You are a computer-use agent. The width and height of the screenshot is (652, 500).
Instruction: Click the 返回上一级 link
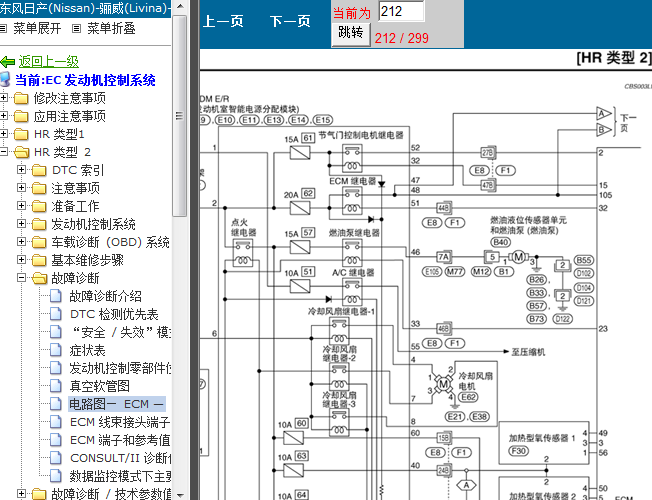pos(49,62)
